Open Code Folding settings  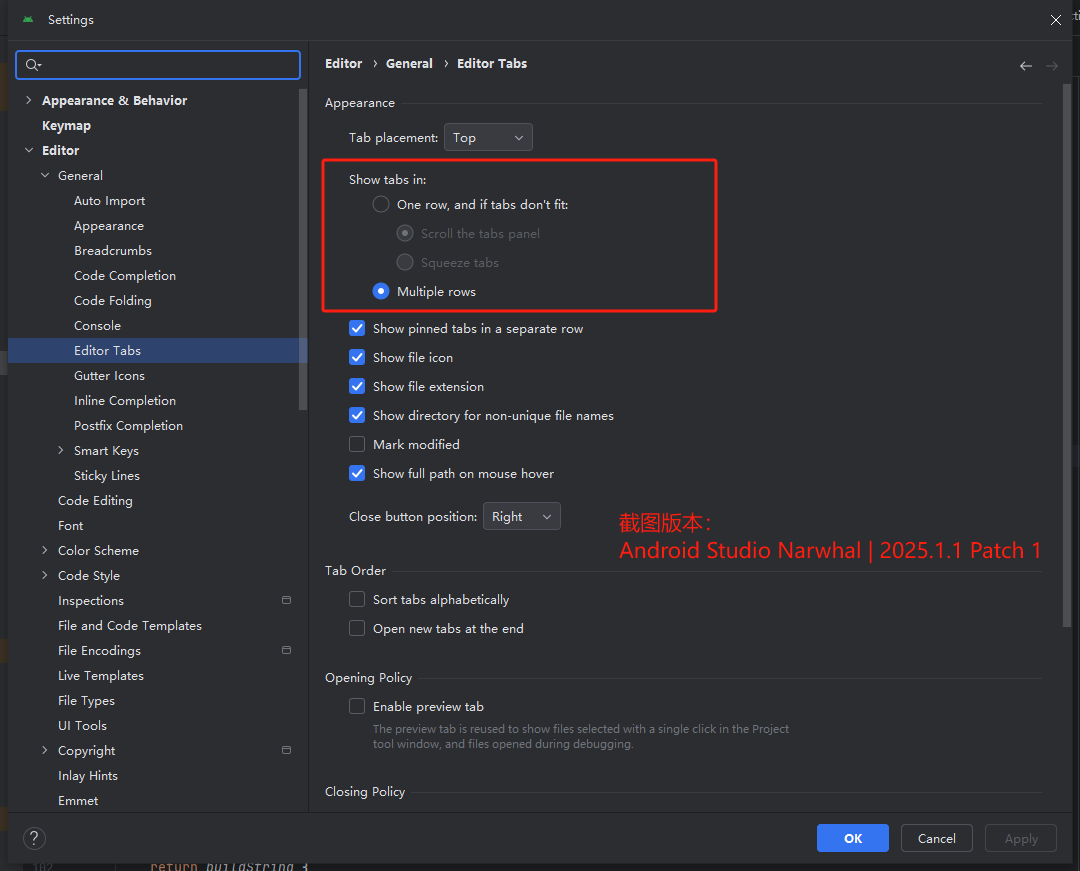113,300
